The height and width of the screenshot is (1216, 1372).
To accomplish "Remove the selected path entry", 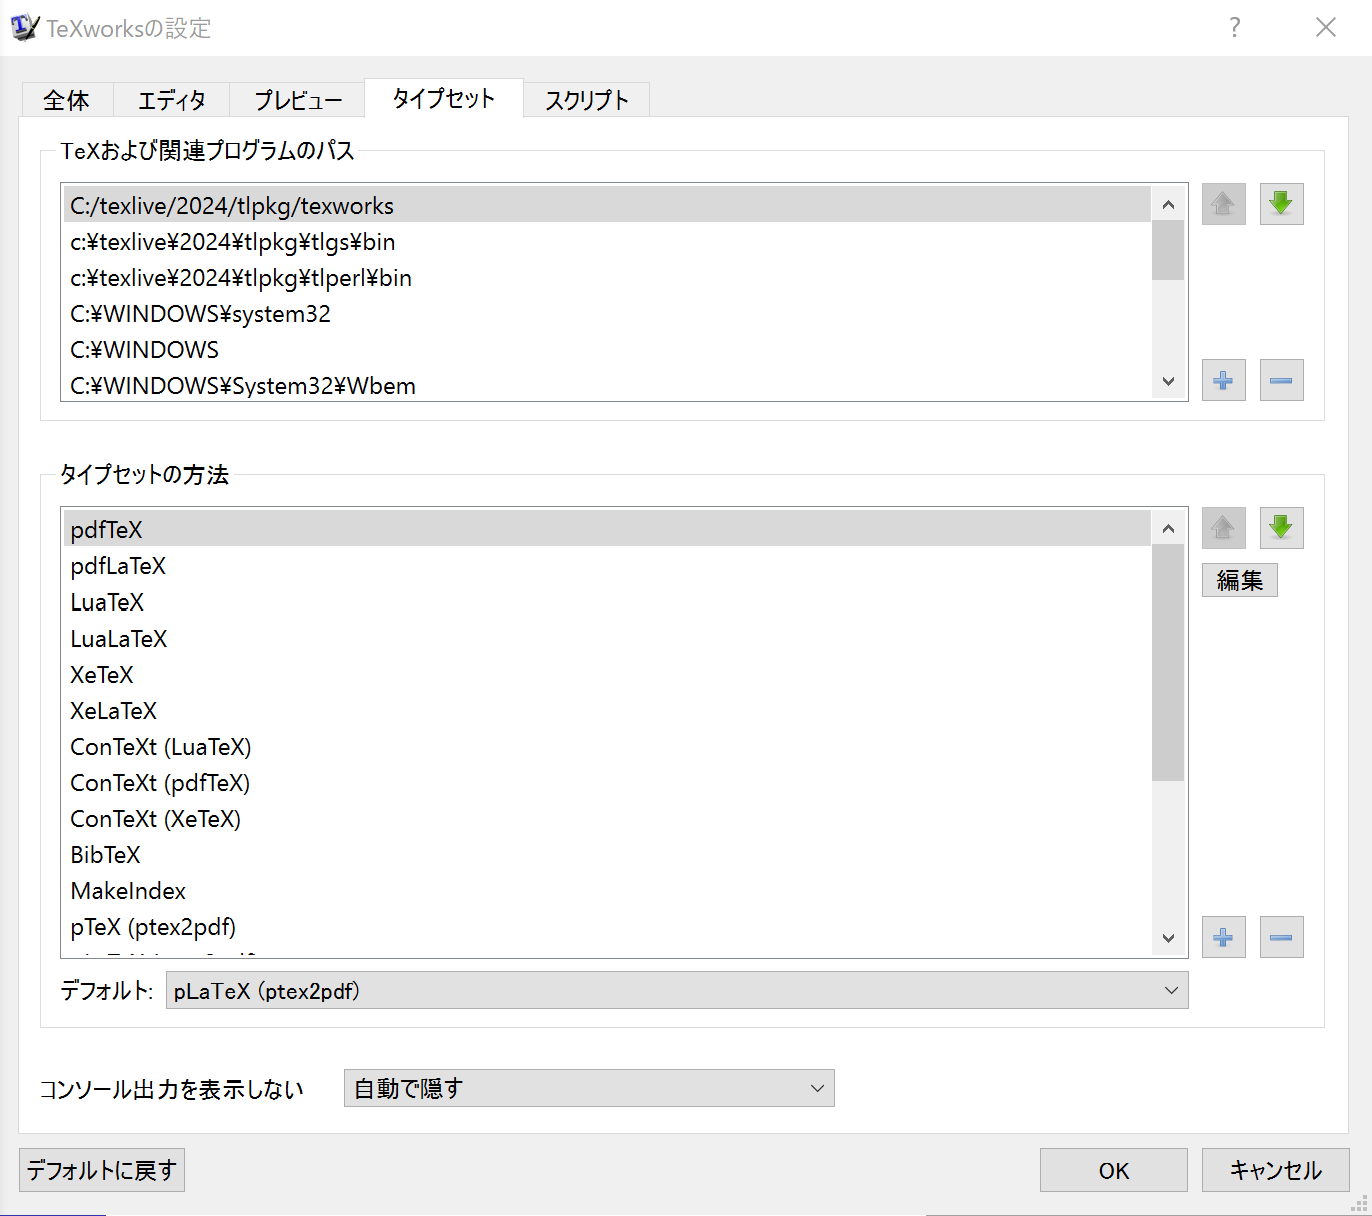I will click(x=1281, y=380).
